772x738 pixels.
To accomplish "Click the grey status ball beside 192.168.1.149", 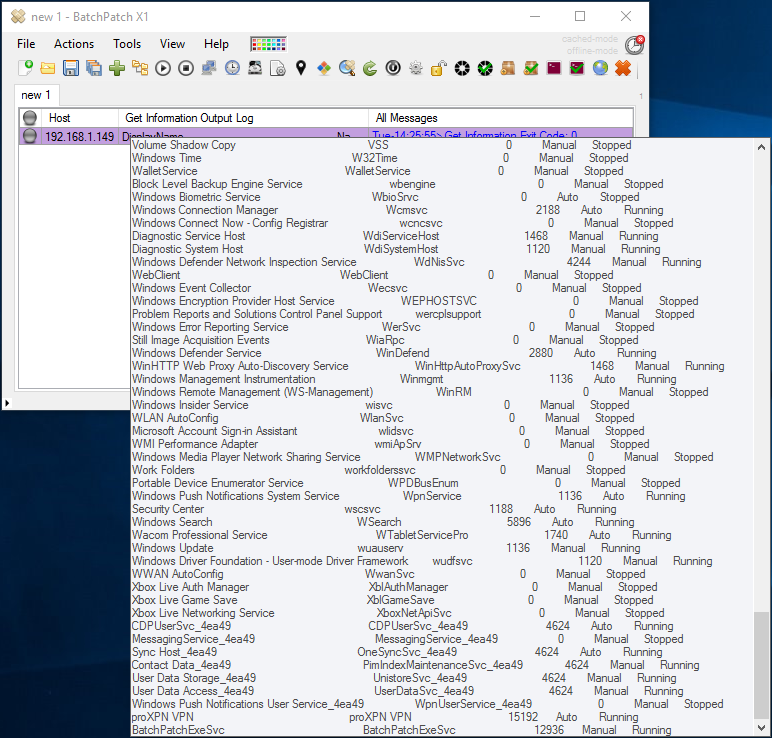I will pos(30,136).
